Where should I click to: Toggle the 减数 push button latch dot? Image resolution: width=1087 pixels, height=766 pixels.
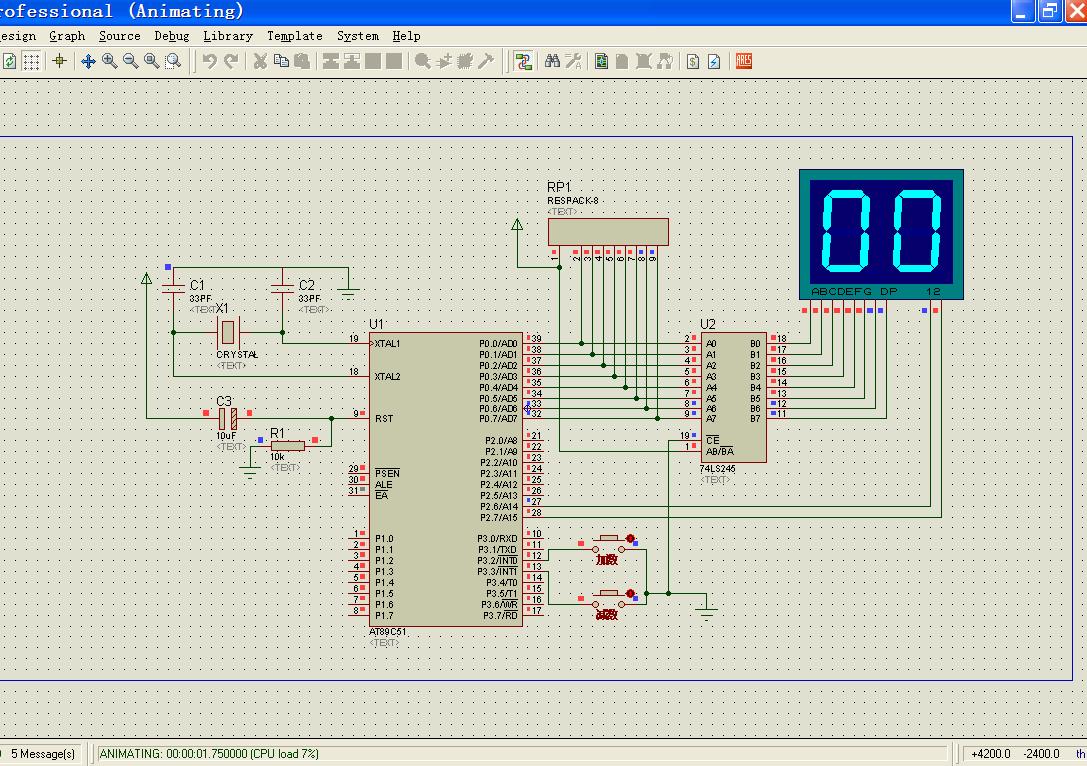pyautogui.click(x=630, y=593)
